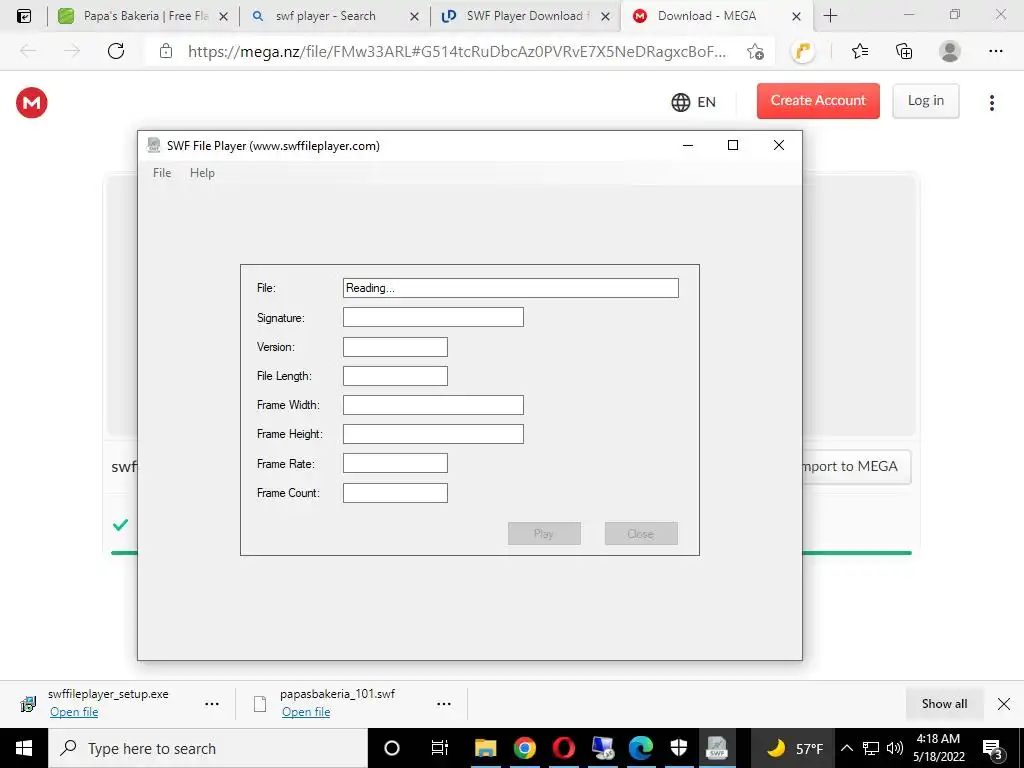Close the downloads bar
1024x768 pixels.
1004,704
